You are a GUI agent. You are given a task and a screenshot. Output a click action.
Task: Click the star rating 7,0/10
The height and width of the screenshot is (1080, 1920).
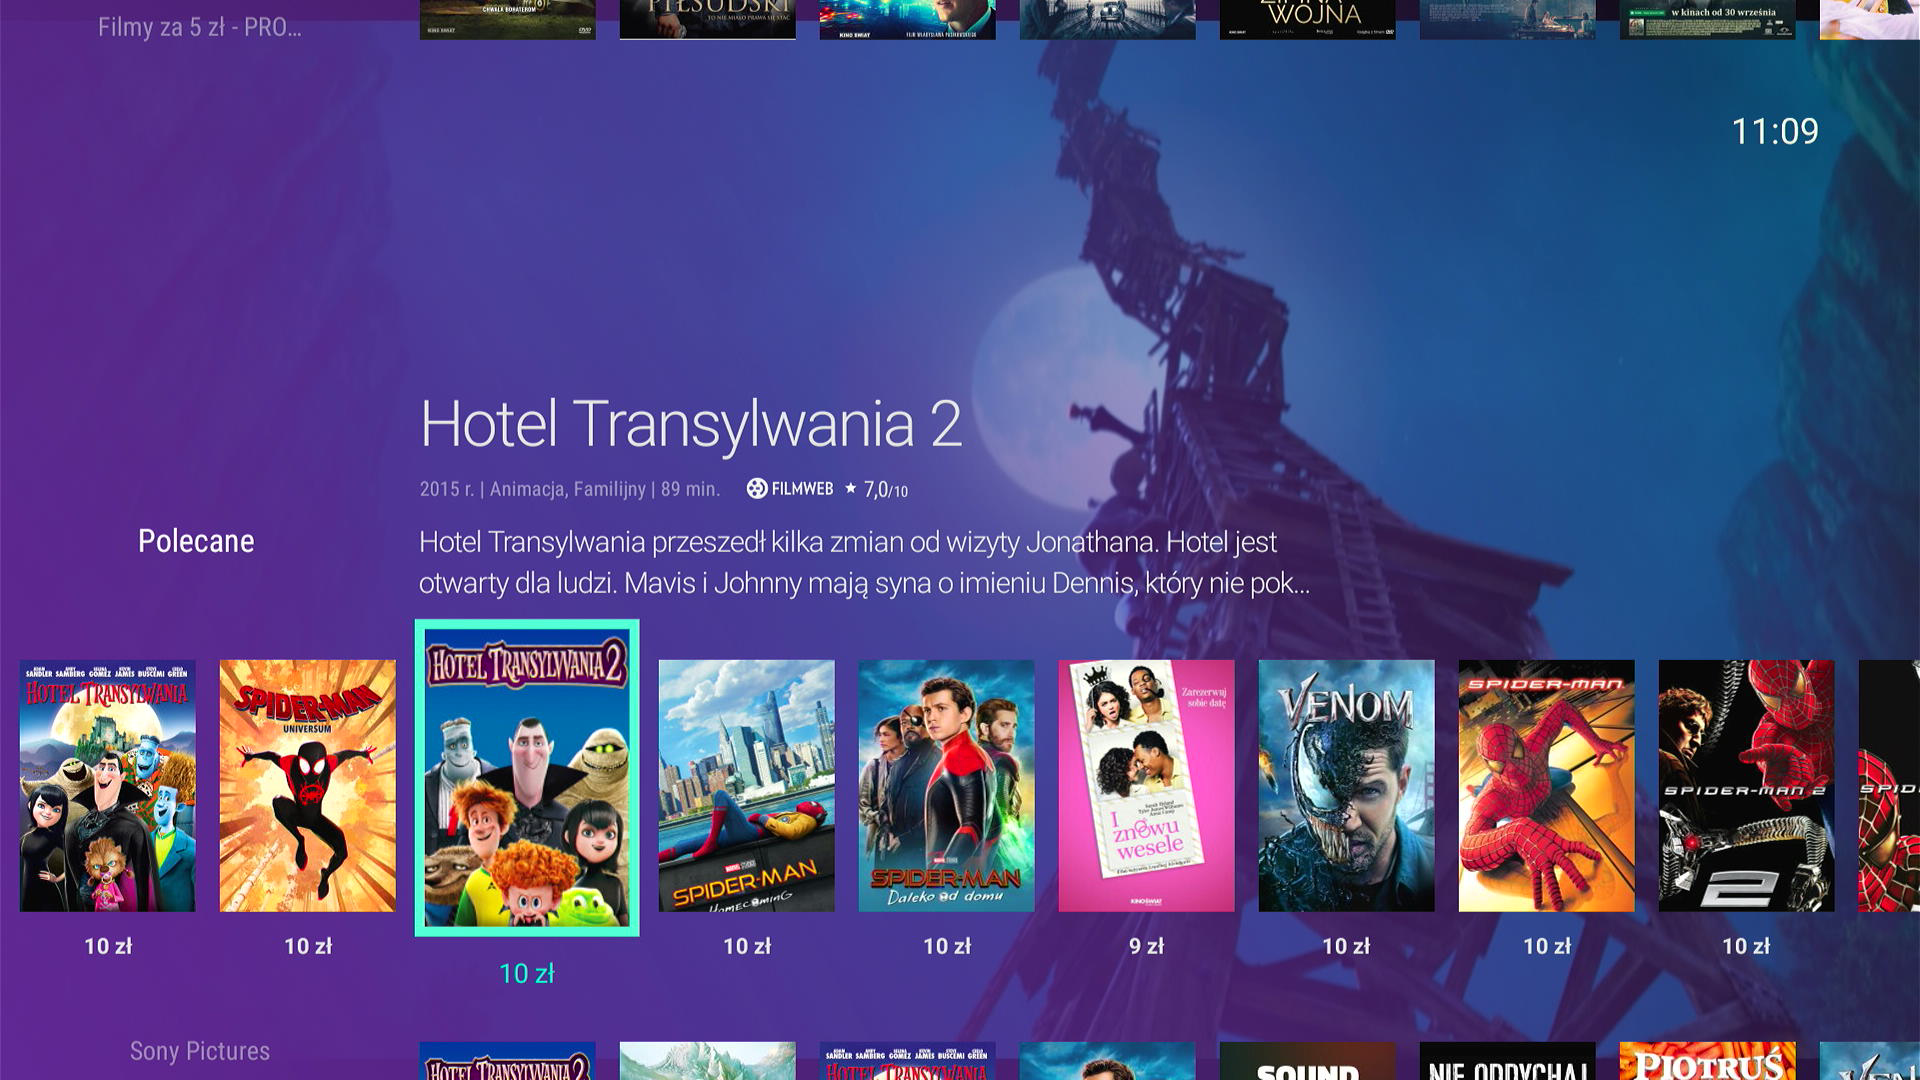(x=877, y=489)
